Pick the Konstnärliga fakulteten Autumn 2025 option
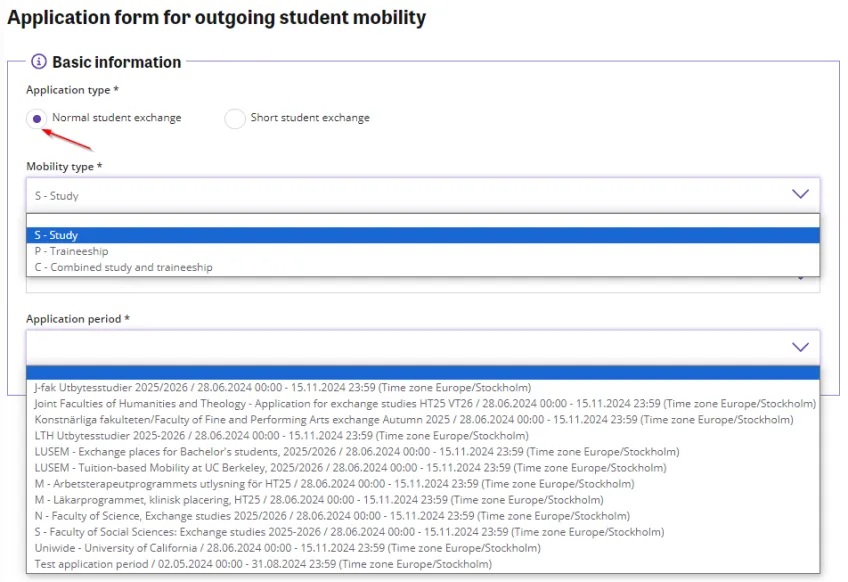 (x=300, y=419)
